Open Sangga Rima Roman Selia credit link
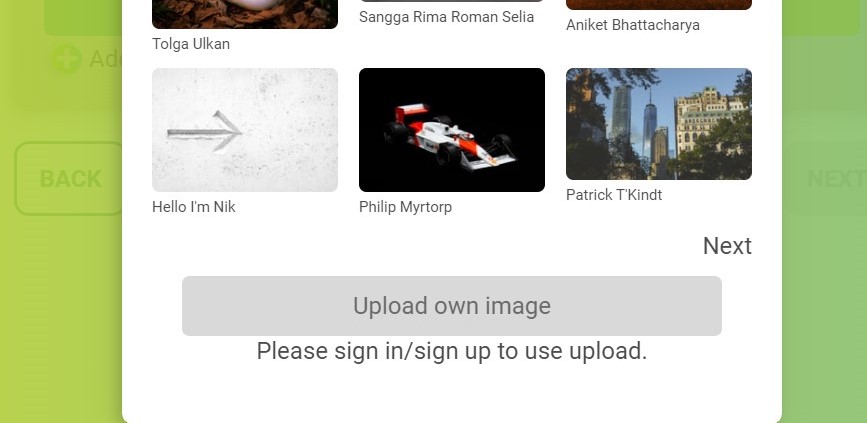The height and width of the screenshot is (423, 867). (446, 17)
